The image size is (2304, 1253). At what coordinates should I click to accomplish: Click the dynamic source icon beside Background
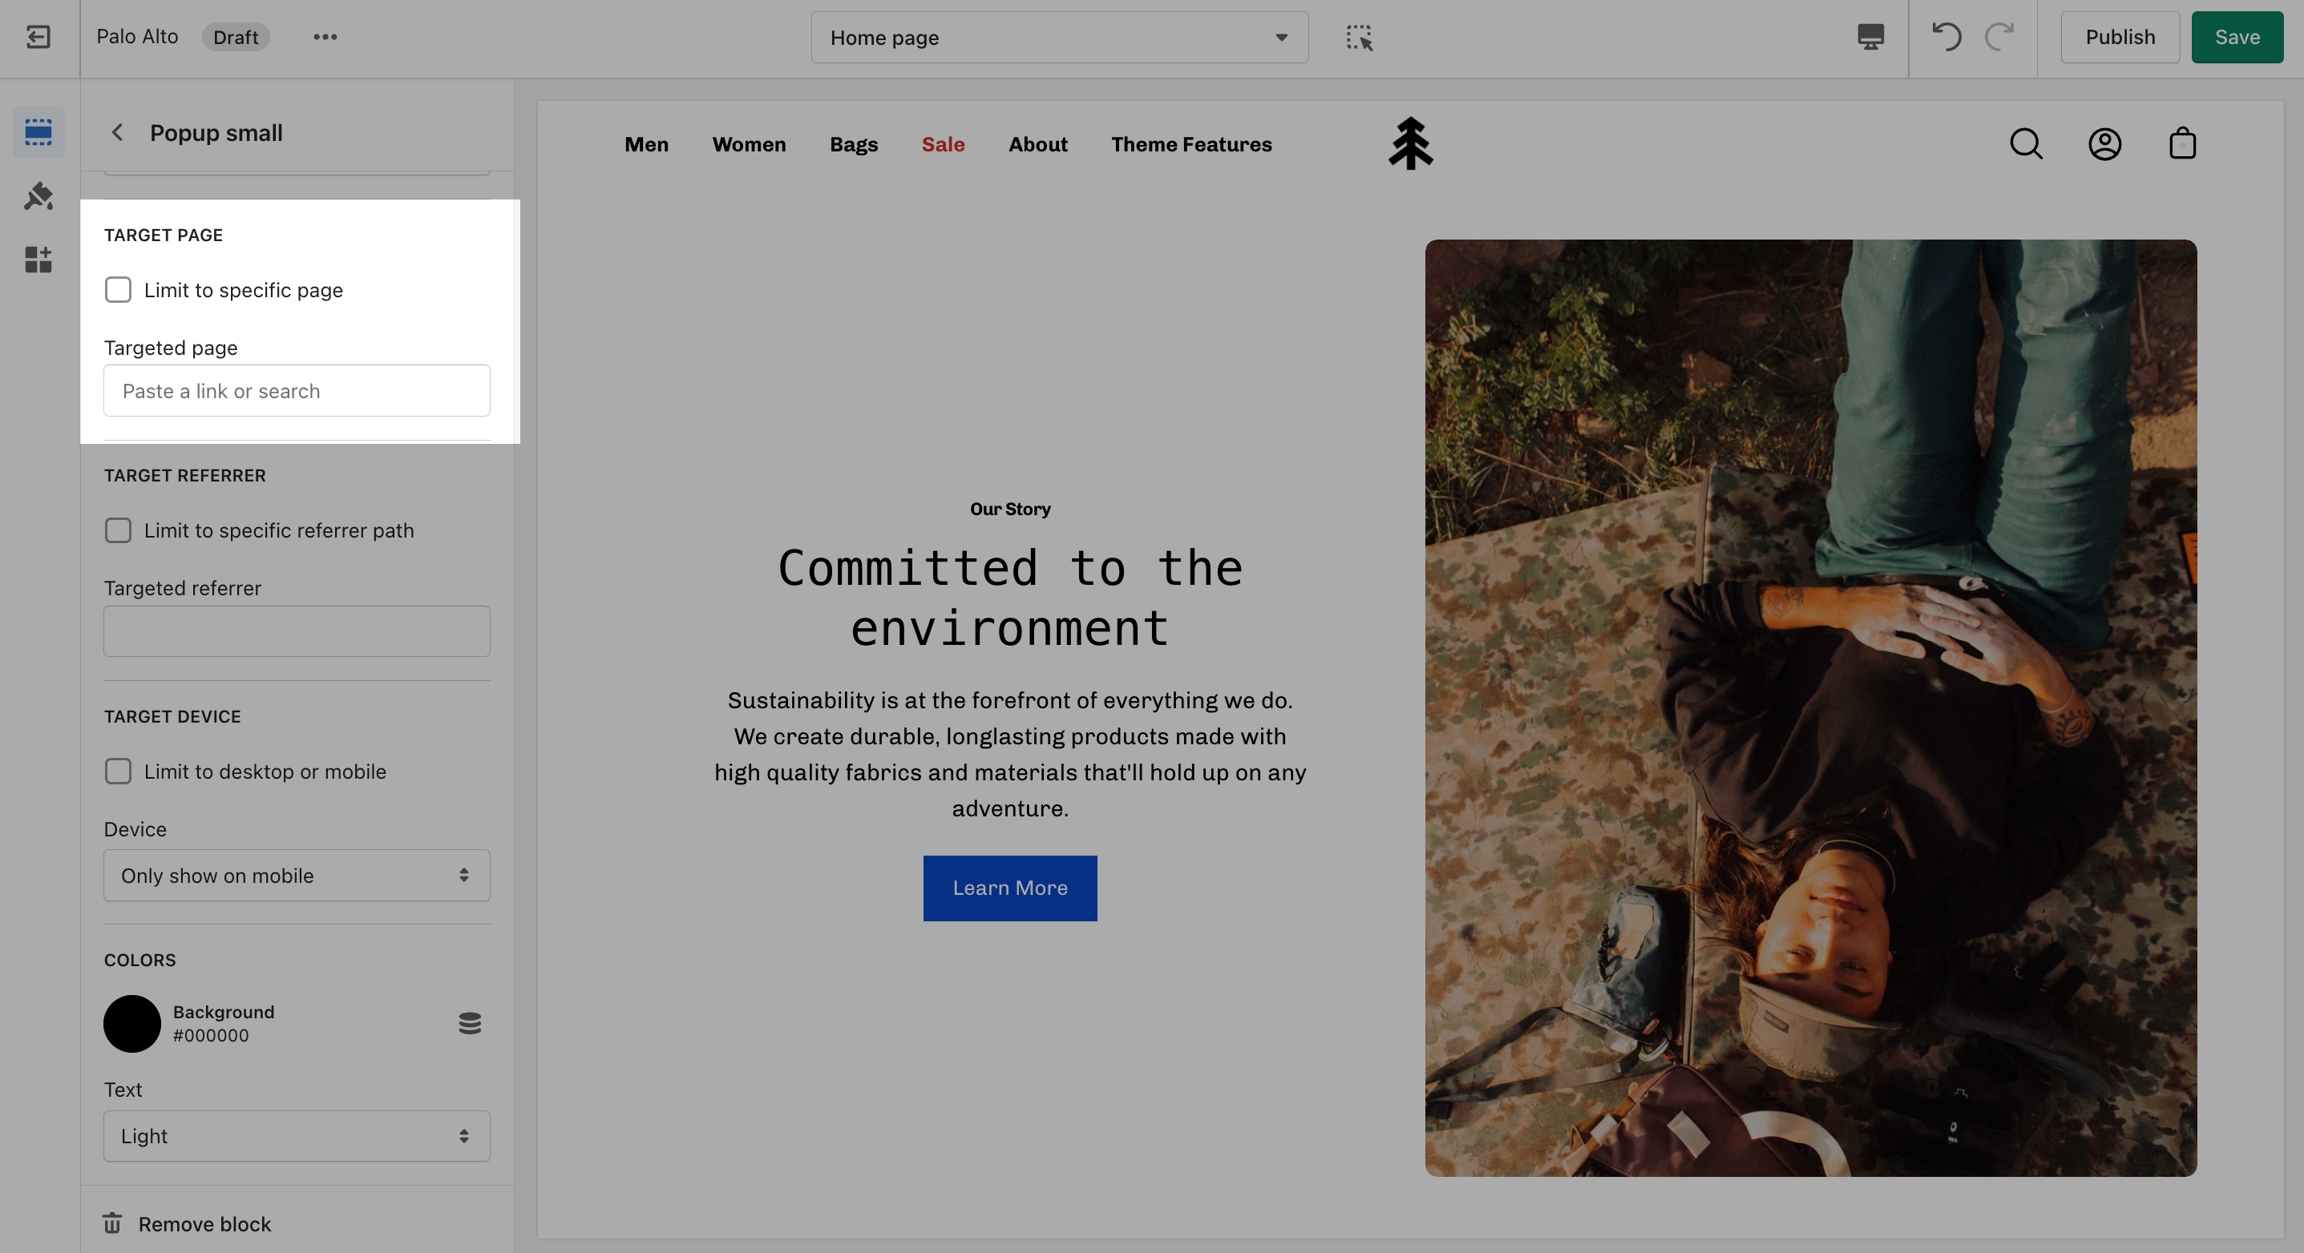click(469, 1023)
